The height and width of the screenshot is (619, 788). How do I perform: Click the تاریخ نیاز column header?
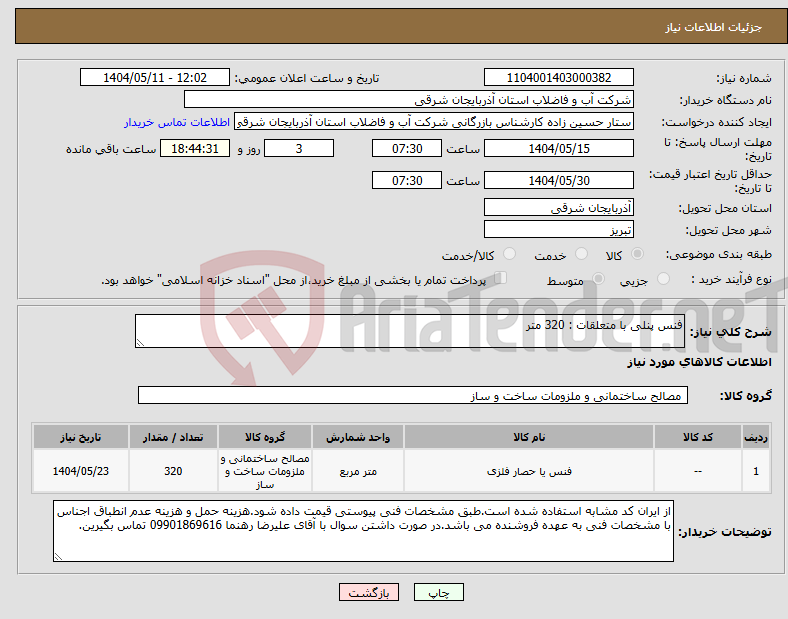pyautogui.click(x=81, y=437)
